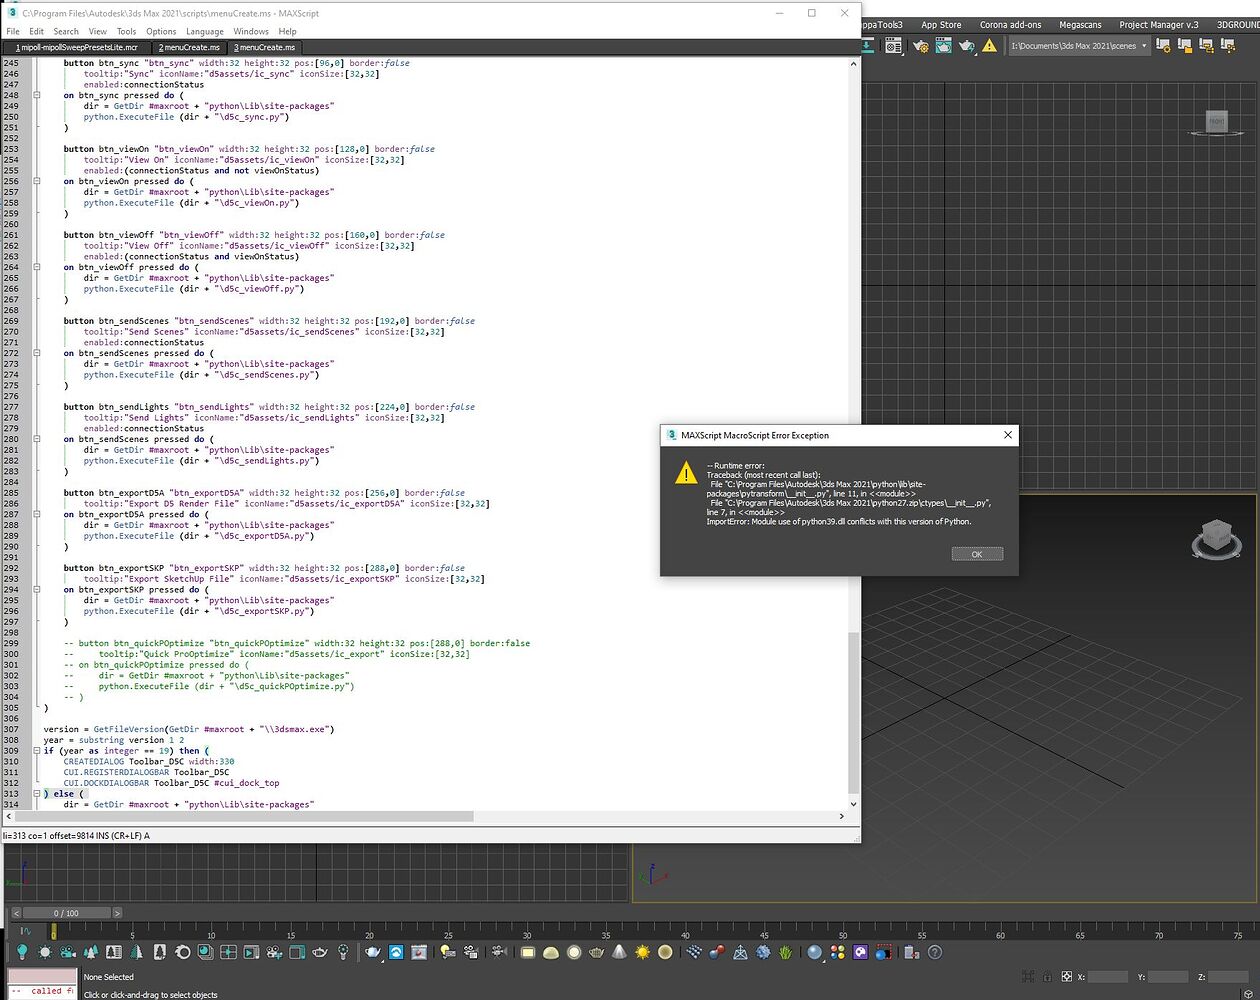Click the 'None Selected' status text
Image resolution: width=1260 pixels, height=1000 pixels.
coord(108,977)
